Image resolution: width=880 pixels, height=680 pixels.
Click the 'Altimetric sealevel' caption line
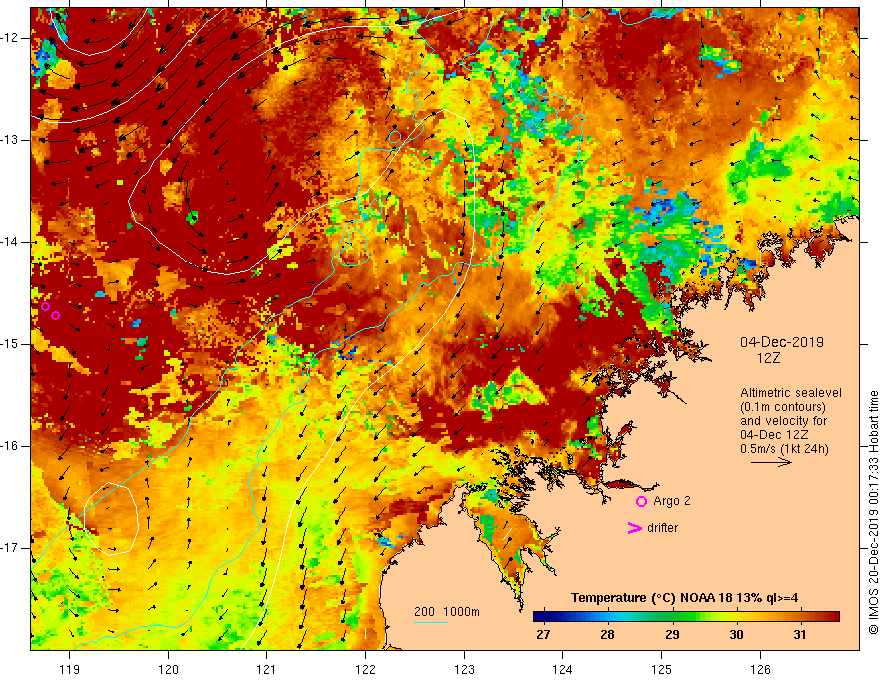[791, 393]
